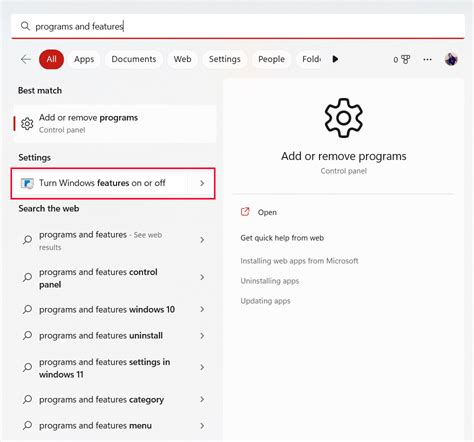Viewport: 474px width, 442px height.
Task: Expand chevron for 'control panel' suggestion
Action: click(x=202, y=277)
